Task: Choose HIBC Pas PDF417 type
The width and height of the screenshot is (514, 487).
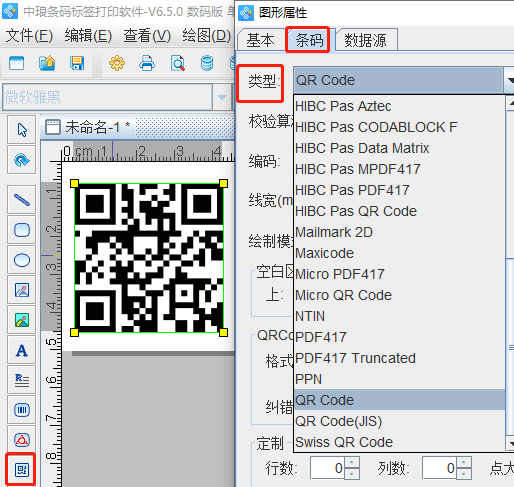Action: [x=399, y=190]
